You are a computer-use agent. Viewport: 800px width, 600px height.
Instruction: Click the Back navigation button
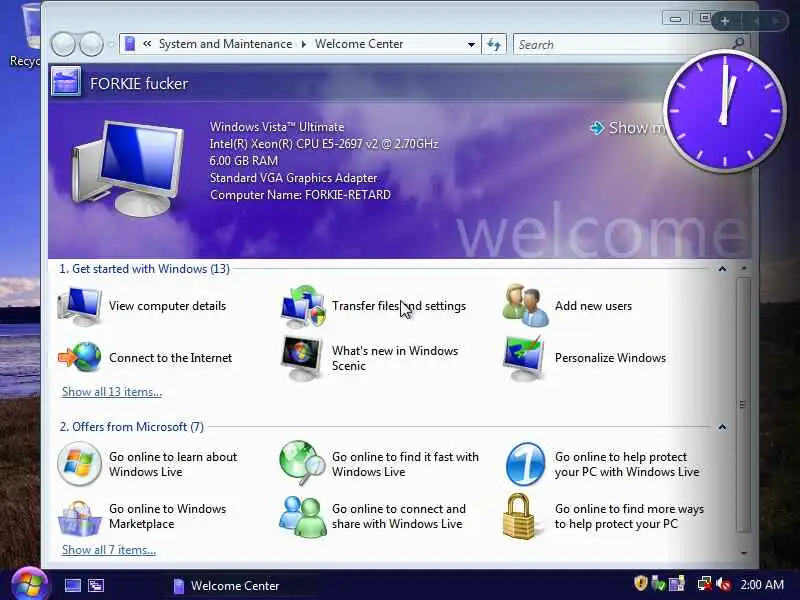point(63,44)
